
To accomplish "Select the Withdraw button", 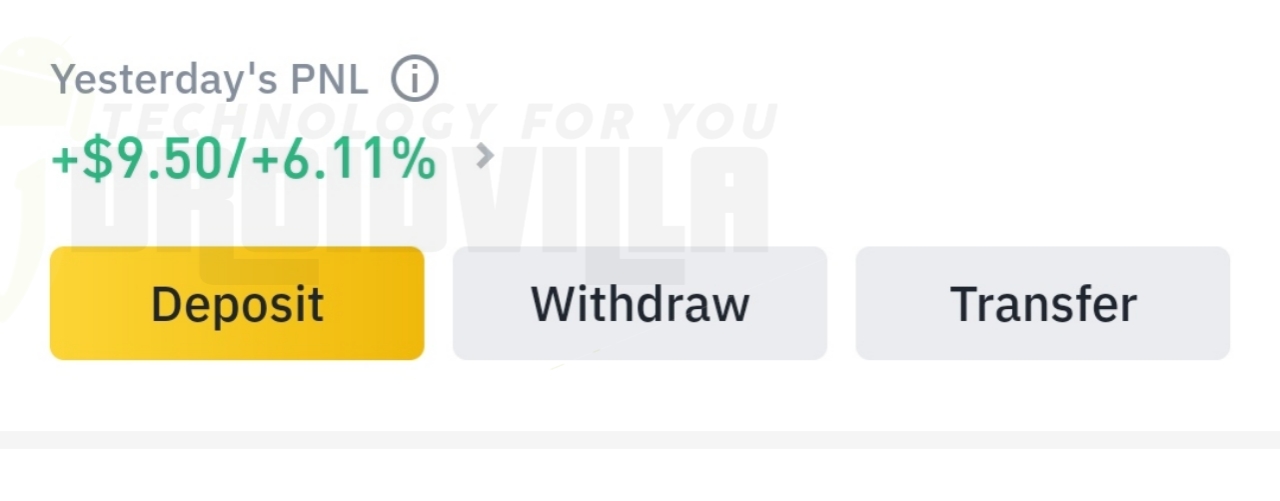I will (640, 303).
